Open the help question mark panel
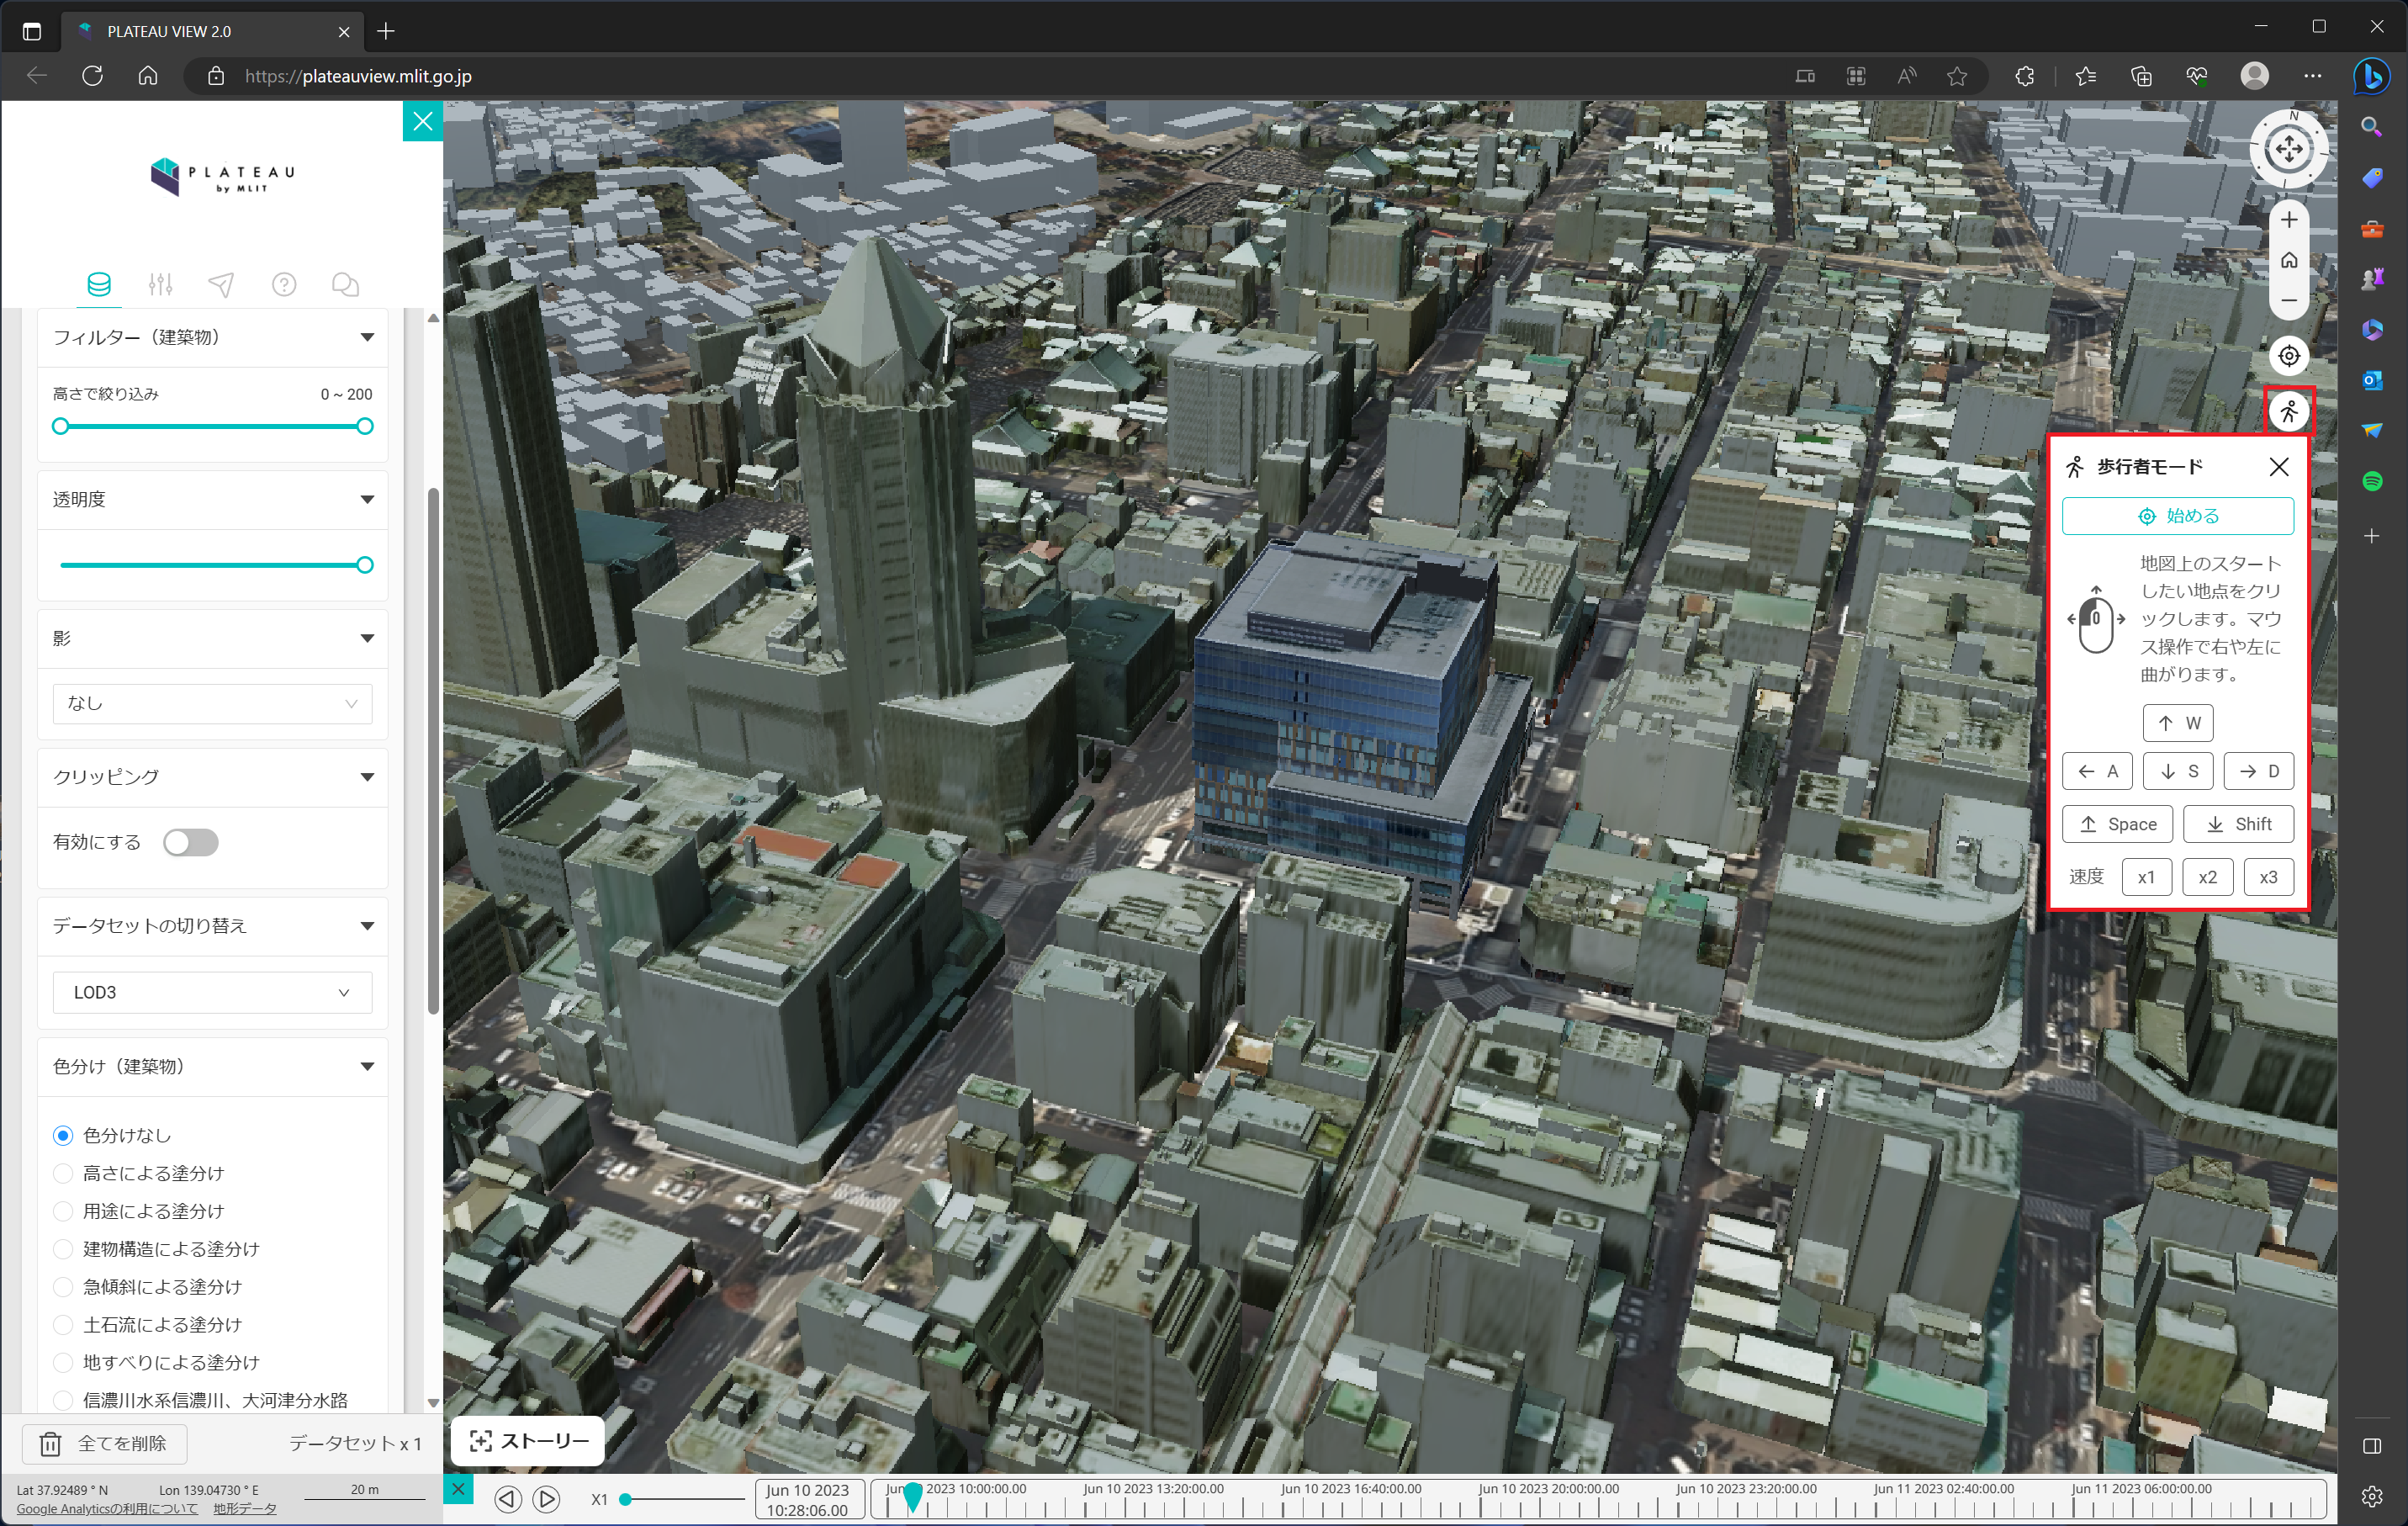 pyautogui.click(x=284, y=285)
